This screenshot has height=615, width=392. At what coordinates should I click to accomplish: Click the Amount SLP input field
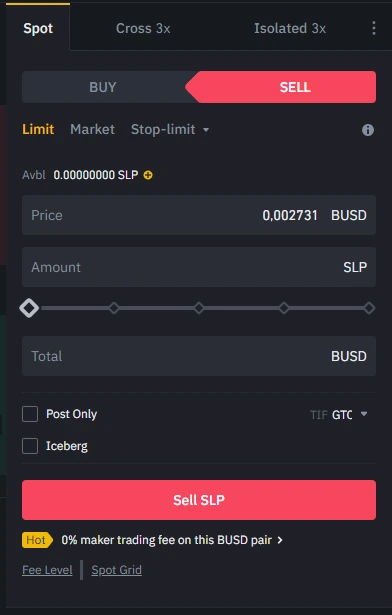coord(199,267)
